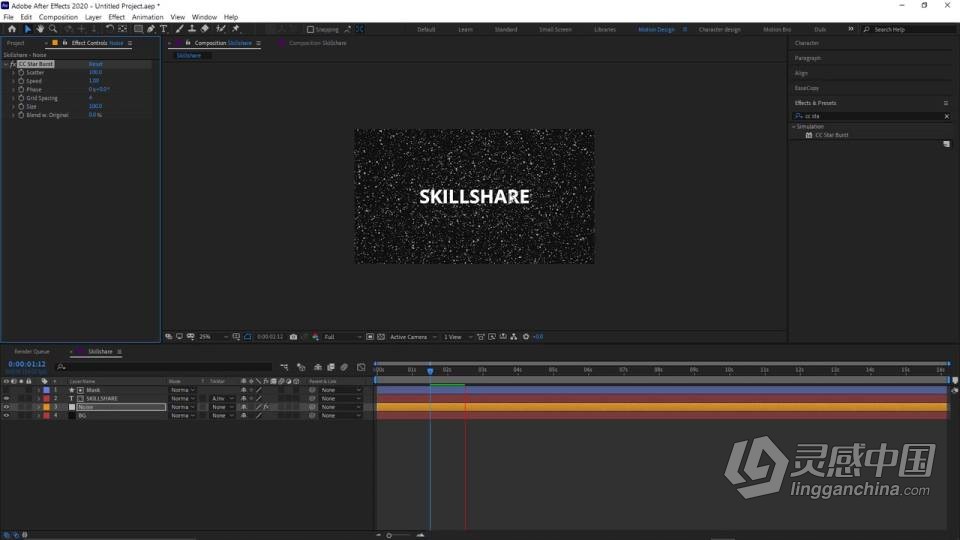The image size is (960, 540).
Task: Switch to Motion Design workspace
Action: [x=656, y=29]
